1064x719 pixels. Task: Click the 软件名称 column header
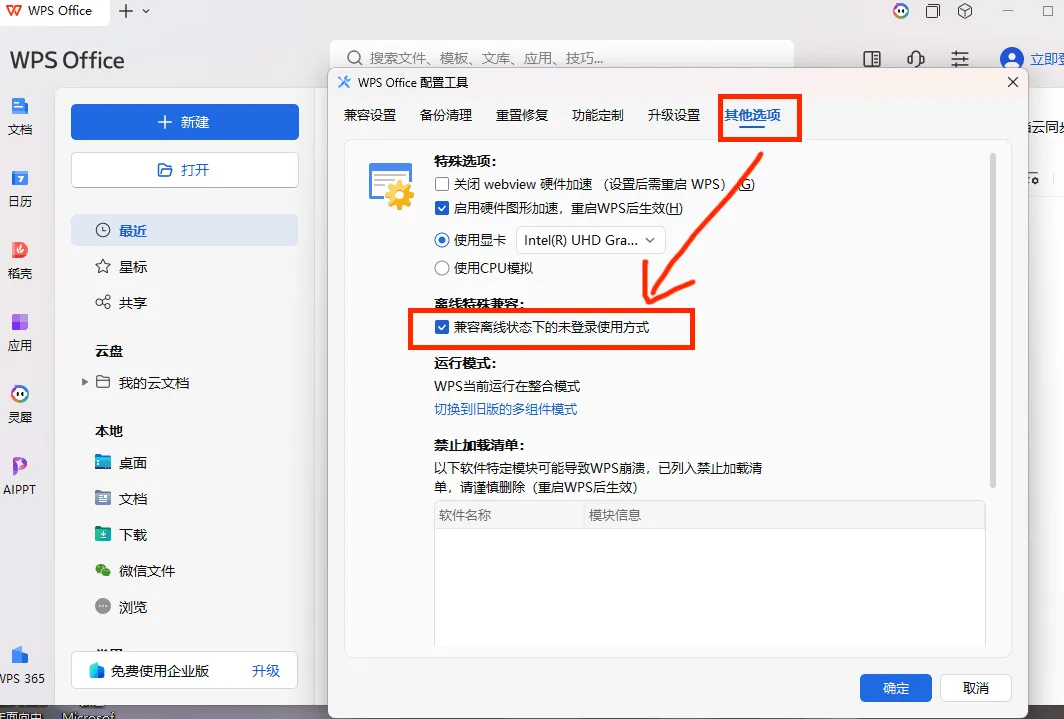[509, 515]
